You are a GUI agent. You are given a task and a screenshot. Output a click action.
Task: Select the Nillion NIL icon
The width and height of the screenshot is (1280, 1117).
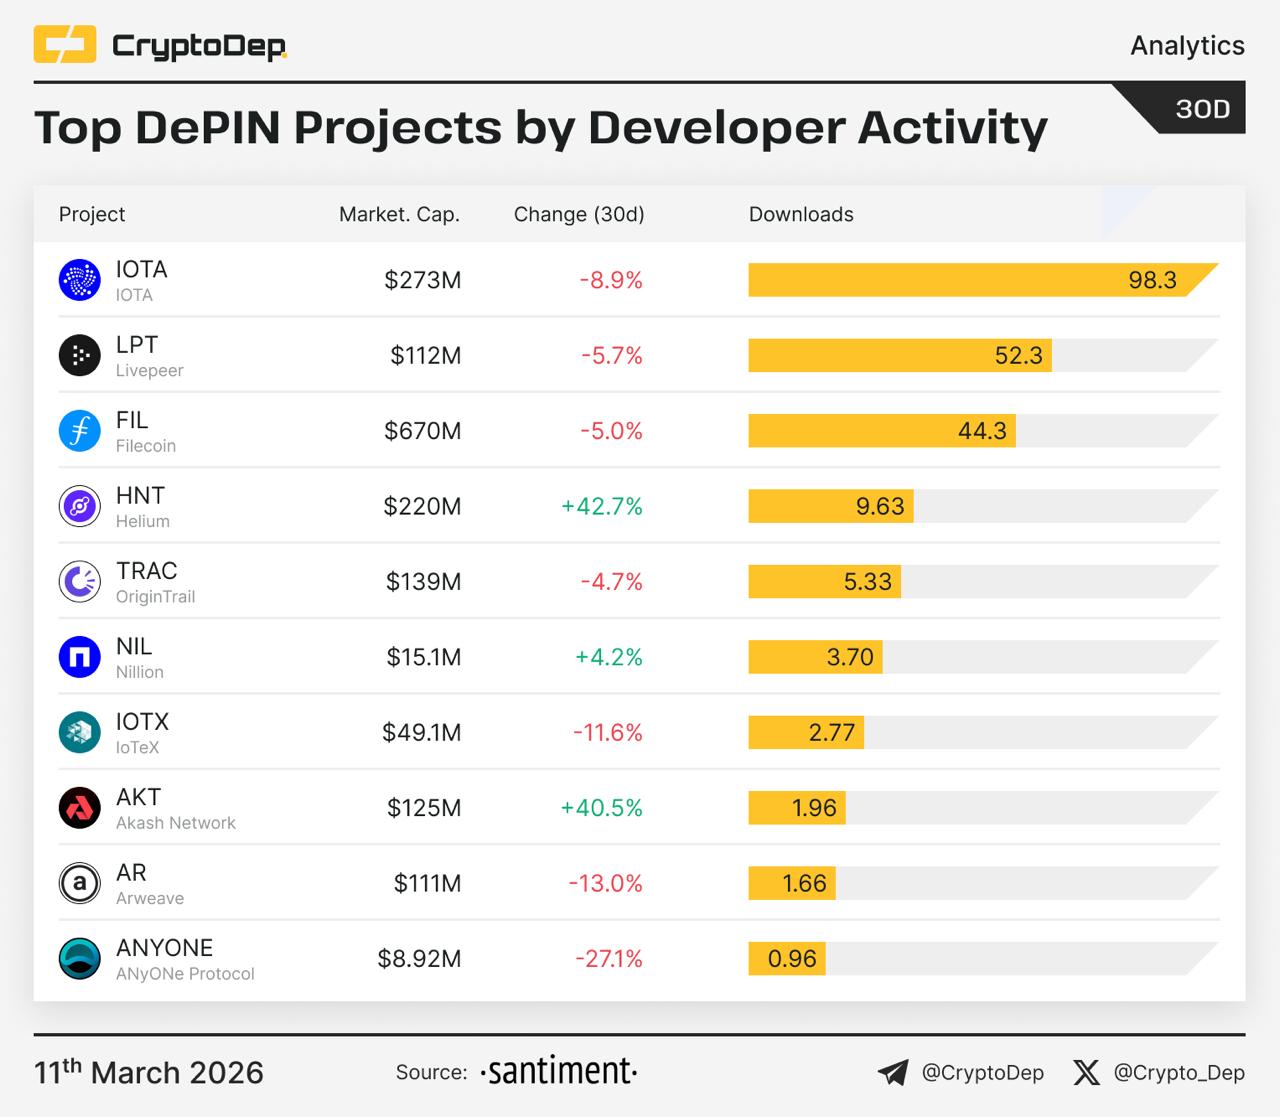click(80, 657)
